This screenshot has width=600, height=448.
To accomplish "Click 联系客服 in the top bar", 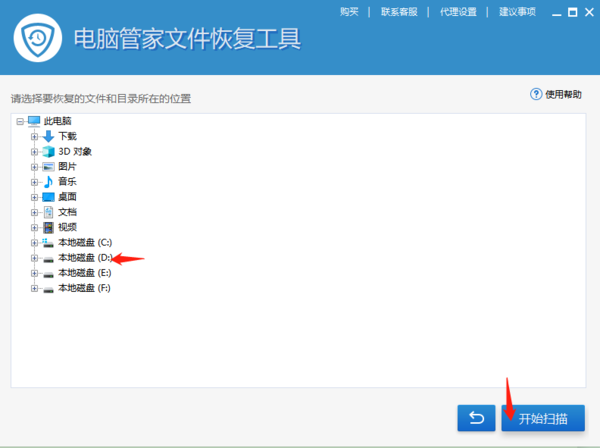I will coord(398,12).
